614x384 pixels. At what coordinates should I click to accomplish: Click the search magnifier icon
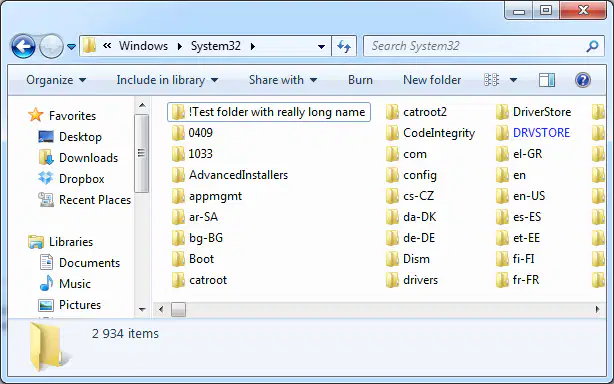coord(592,46)
